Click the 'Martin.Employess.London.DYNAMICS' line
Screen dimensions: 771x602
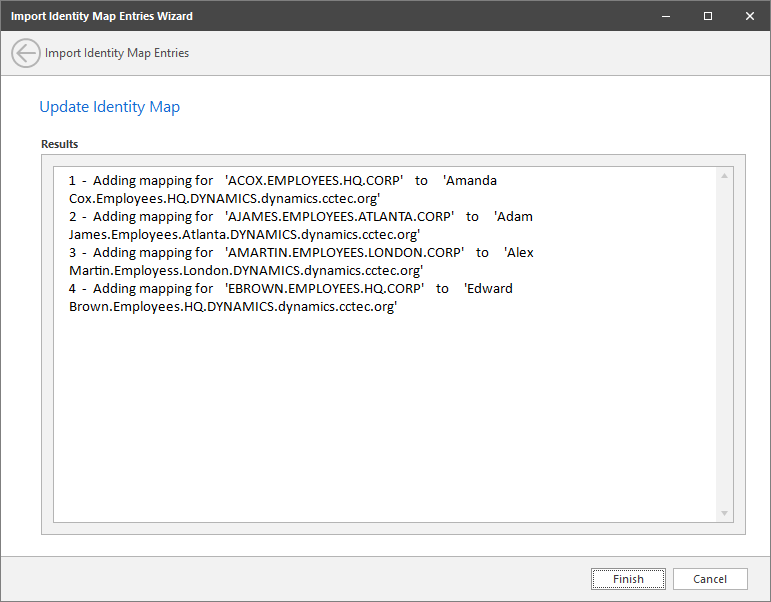[x=246, y=271]
